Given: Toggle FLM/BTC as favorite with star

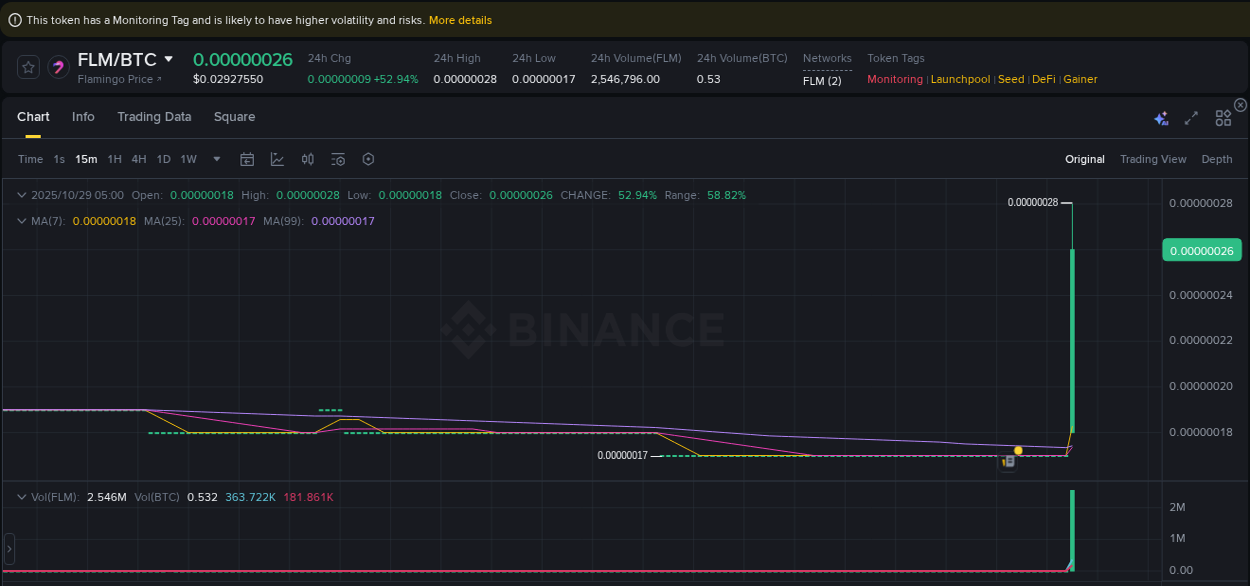Looking at the screenshot, I should click(28, 66).
